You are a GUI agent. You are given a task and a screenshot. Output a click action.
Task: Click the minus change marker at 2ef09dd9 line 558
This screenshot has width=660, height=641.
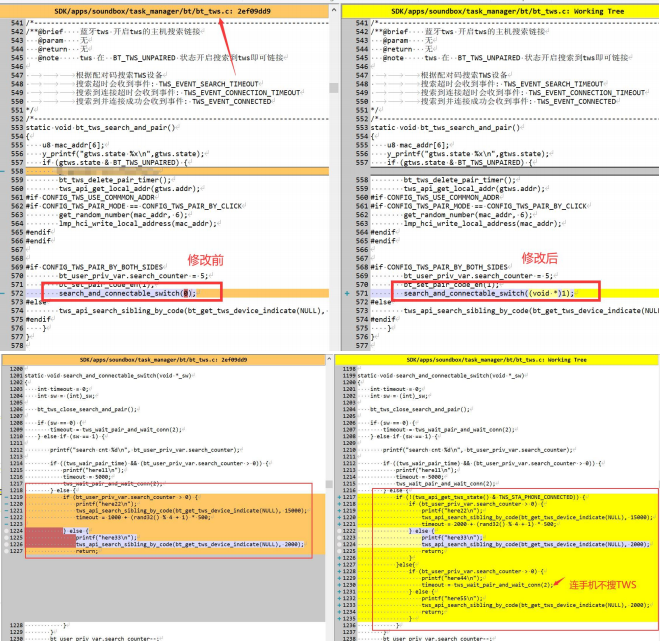[x=3, y=171]
